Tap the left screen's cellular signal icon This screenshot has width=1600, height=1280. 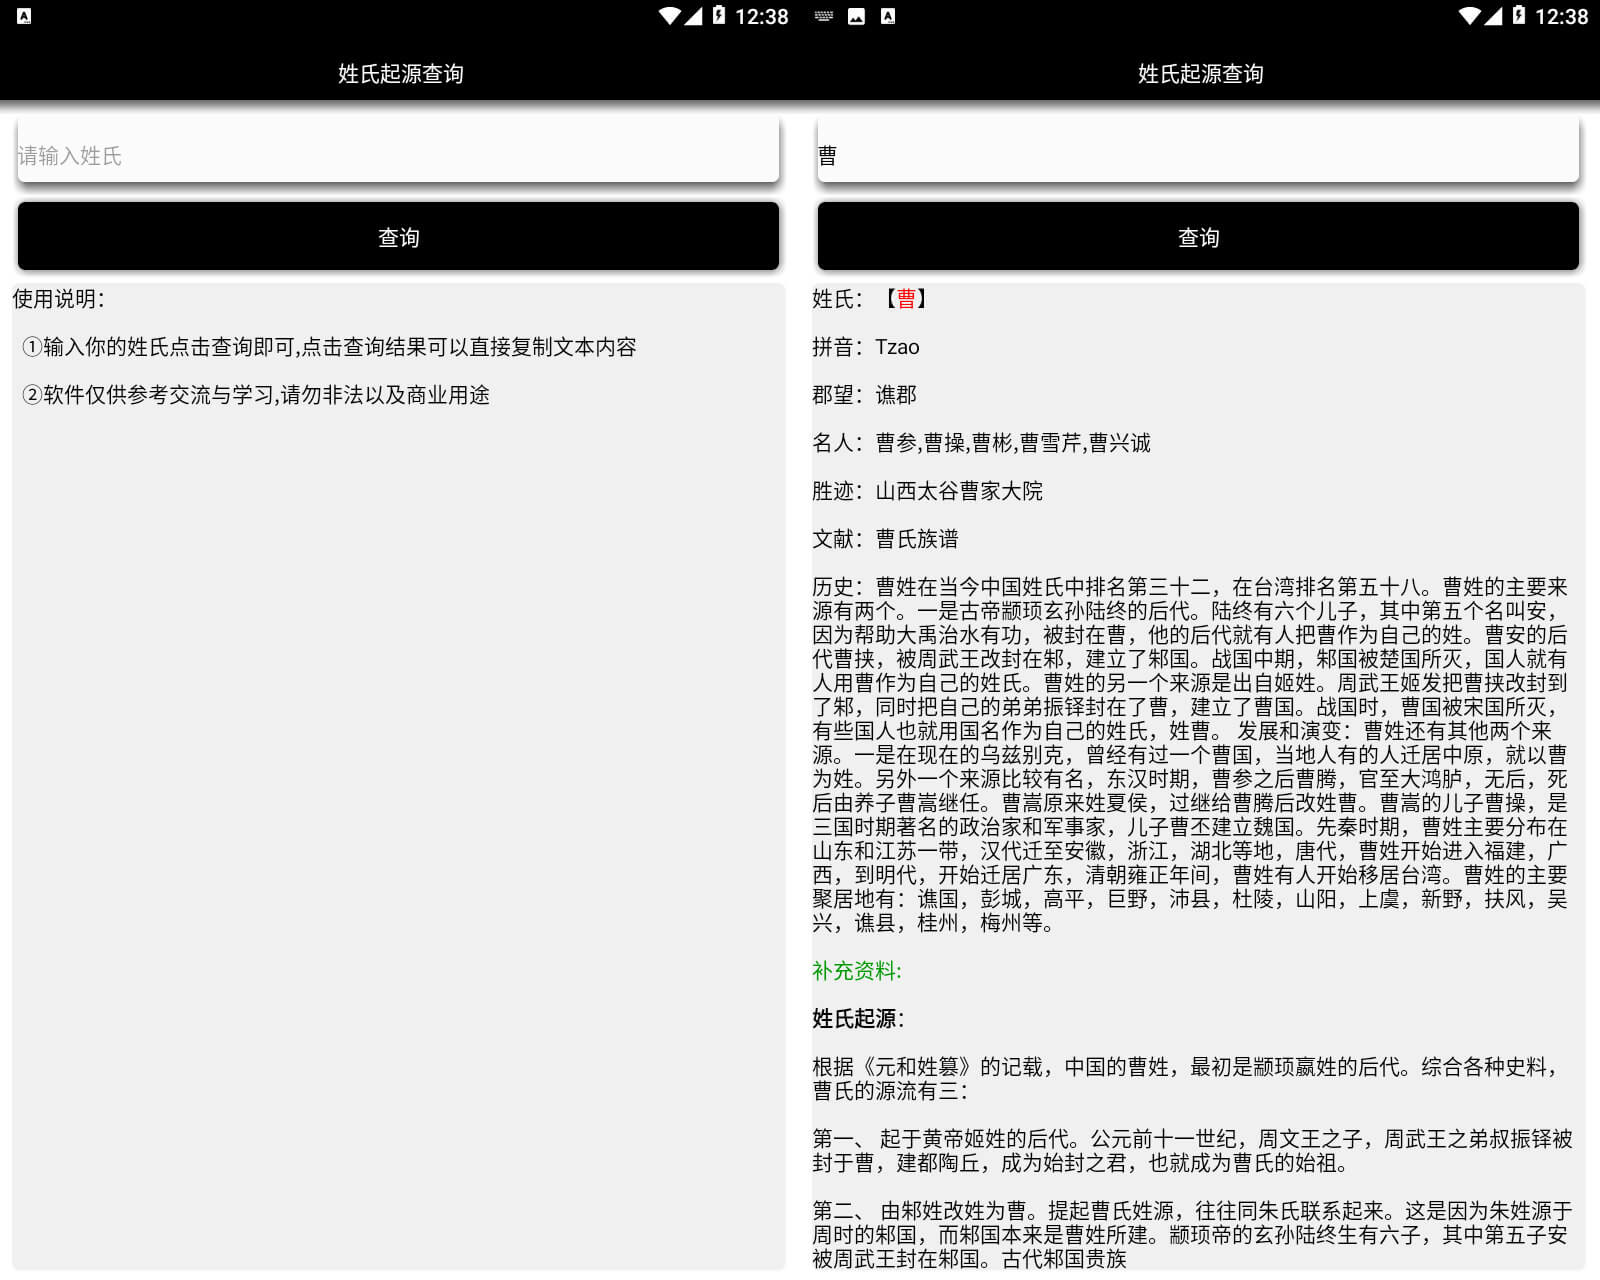tap(694, 16)
